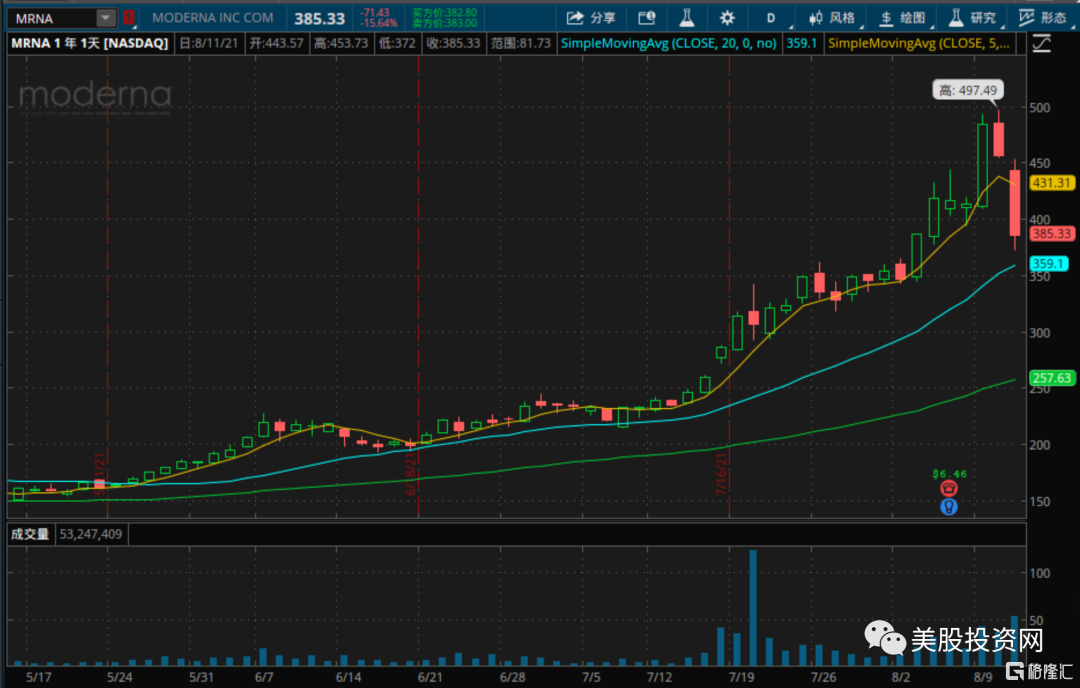This screenshot has width=1080, height=688.
Task: Click the blue lightbulb event icon
Action: tap(949, 506)
